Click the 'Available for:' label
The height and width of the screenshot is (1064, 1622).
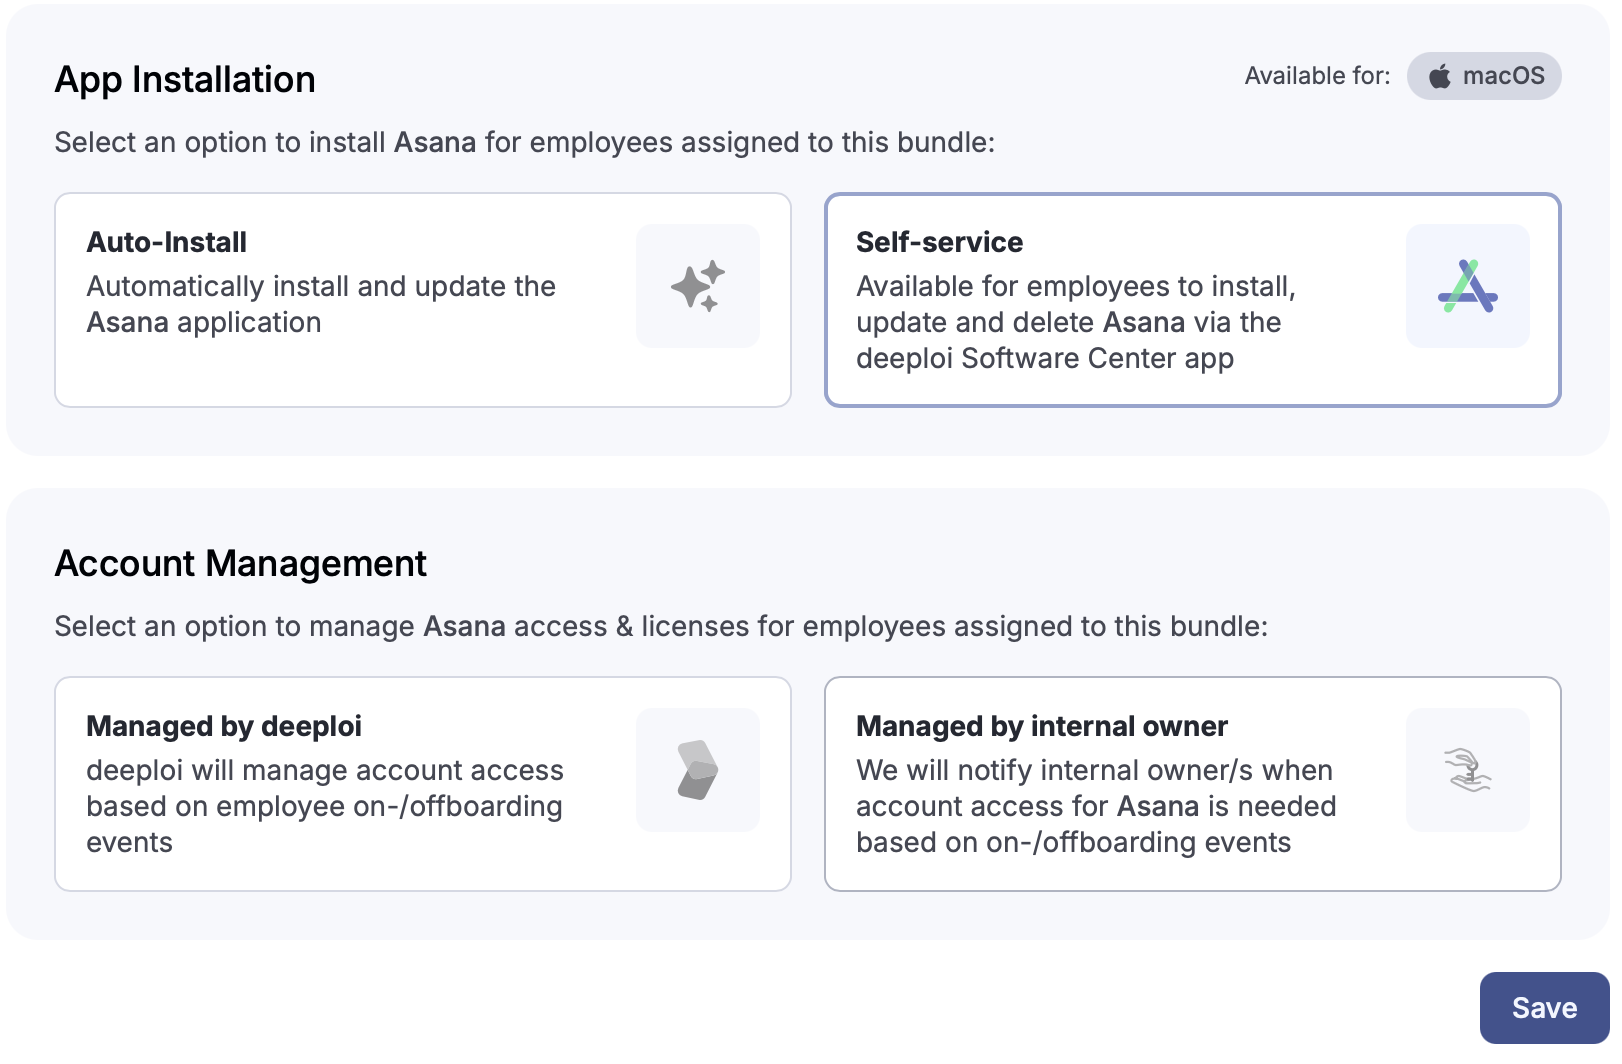(1317, 76)
